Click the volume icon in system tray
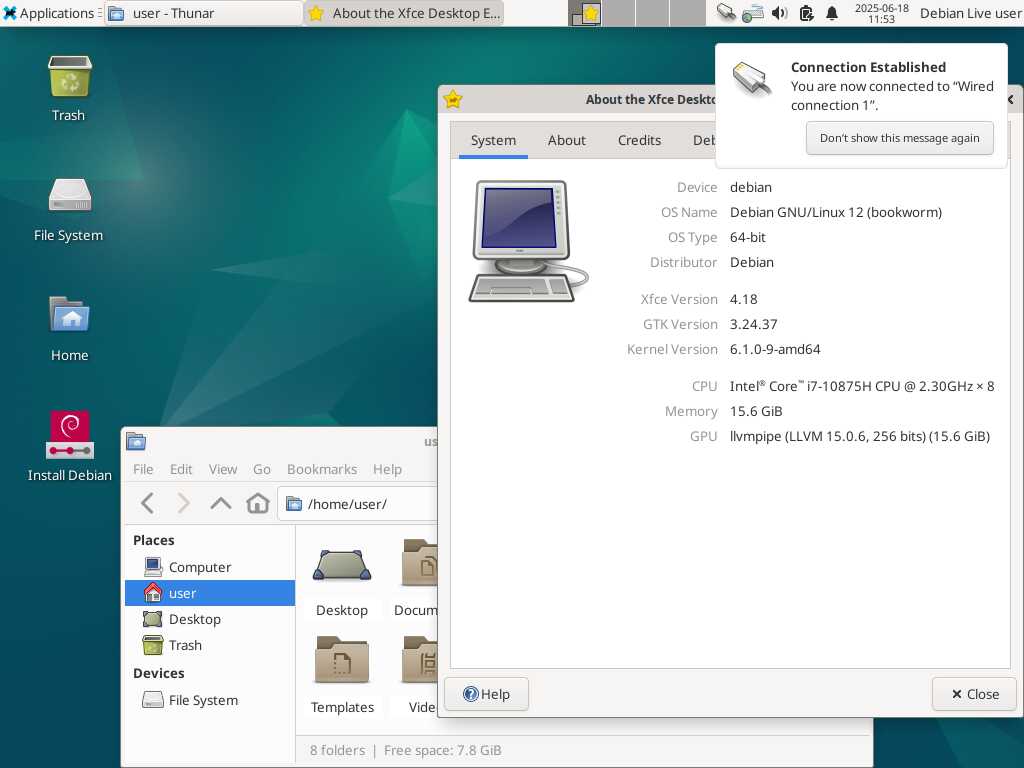 click(780, 13)
